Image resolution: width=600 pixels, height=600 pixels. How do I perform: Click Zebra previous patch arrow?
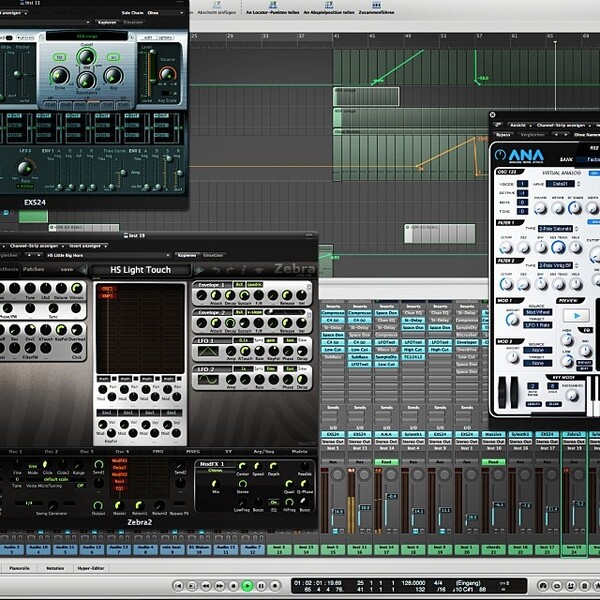click(83, 270)
